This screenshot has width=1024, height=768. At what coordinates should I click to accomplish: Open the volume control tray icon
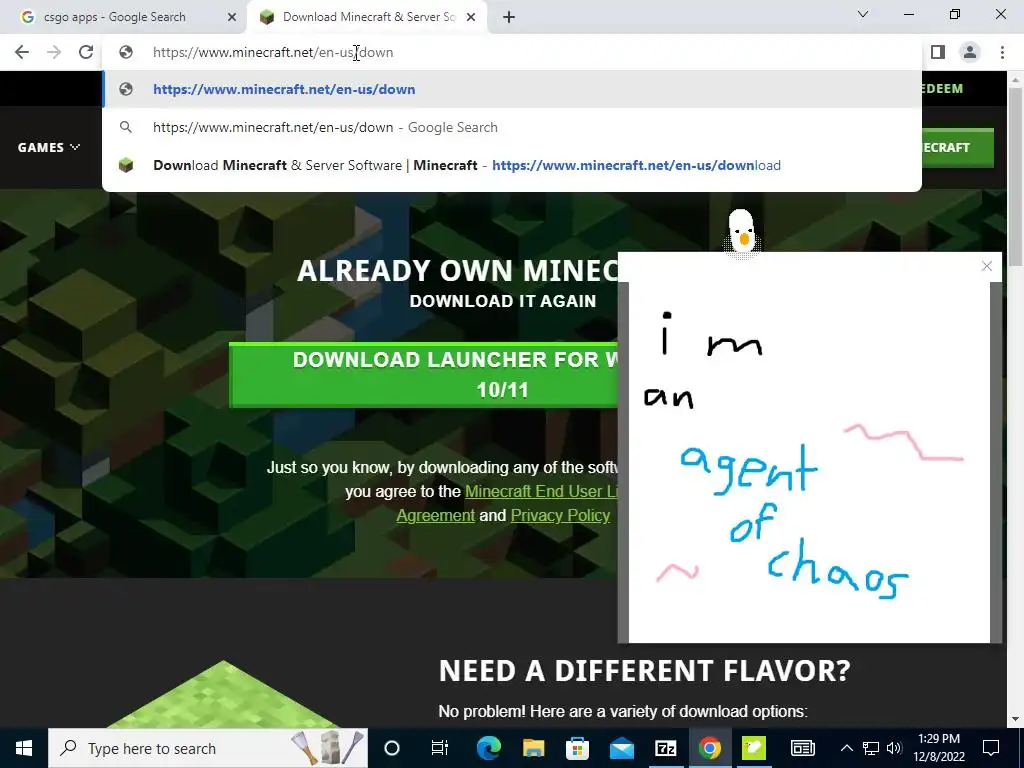(895, 748)
